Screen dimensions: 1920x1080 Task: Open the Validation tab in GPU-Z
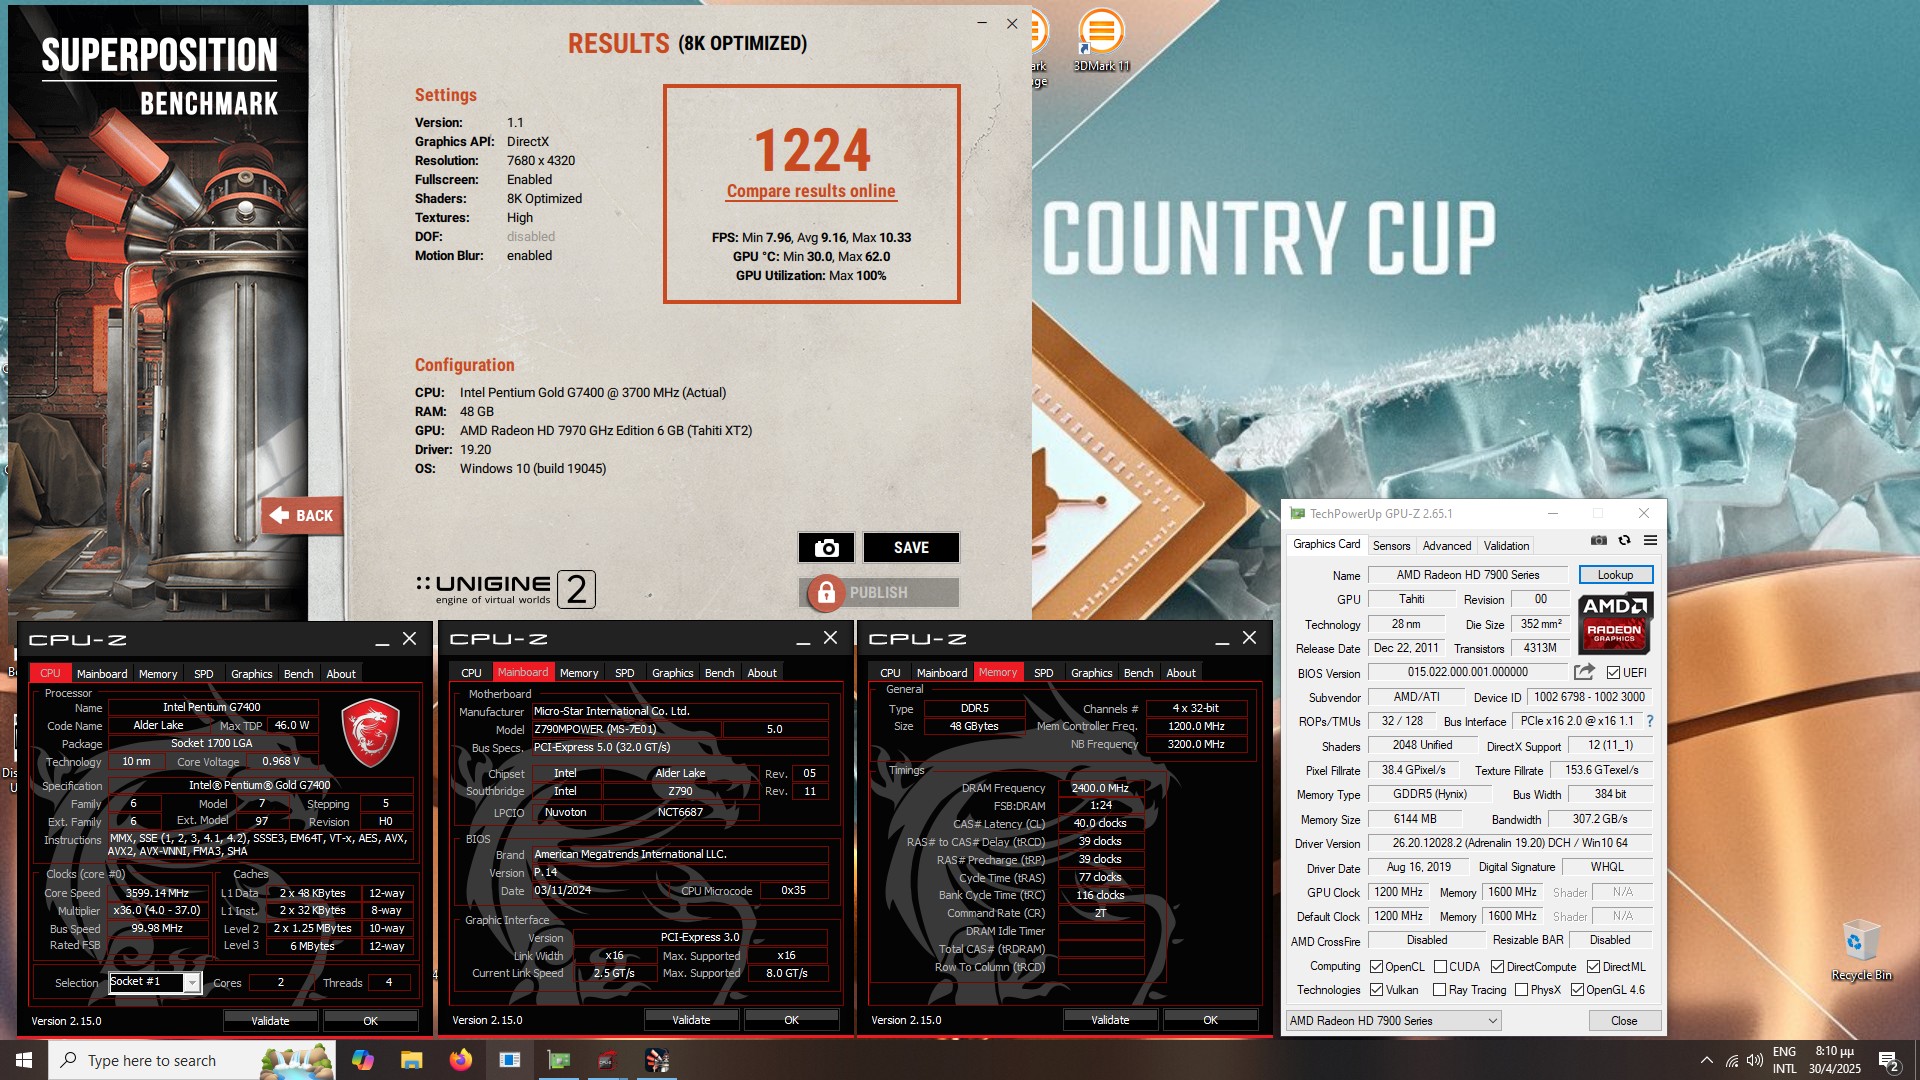(1506, 546)
